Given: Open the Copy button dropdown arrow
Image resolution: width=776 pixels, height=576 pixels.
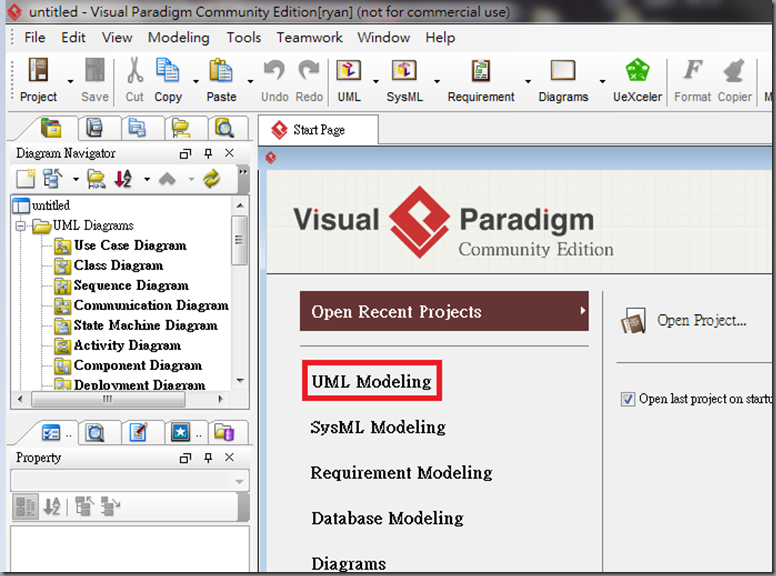Looking at the screenshot, I should [196, 81].
